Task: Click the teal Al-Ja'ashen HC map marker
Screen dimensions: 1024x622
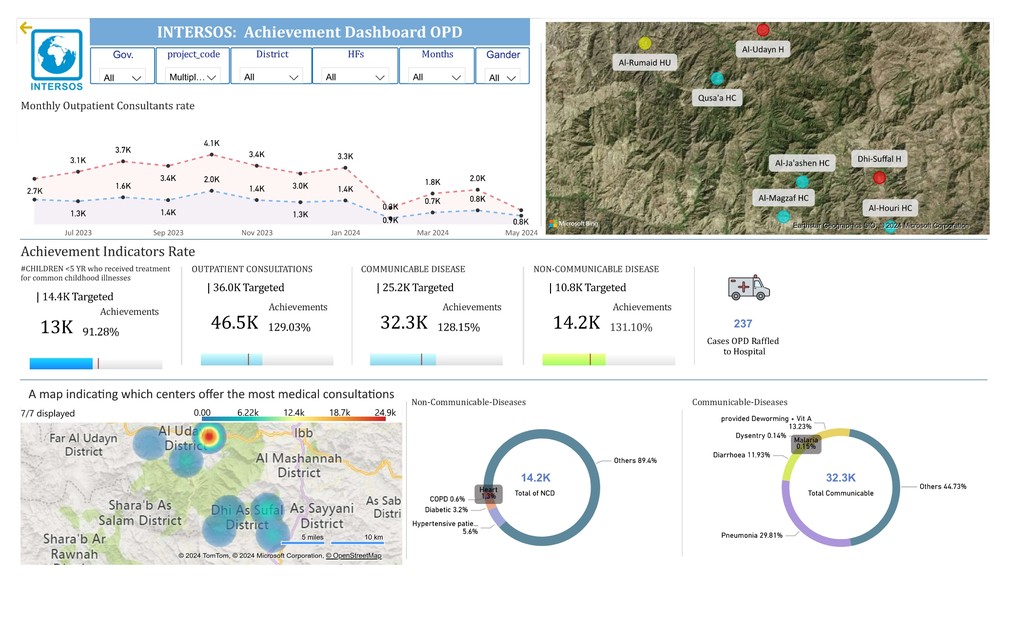Action: pos(802,181)
